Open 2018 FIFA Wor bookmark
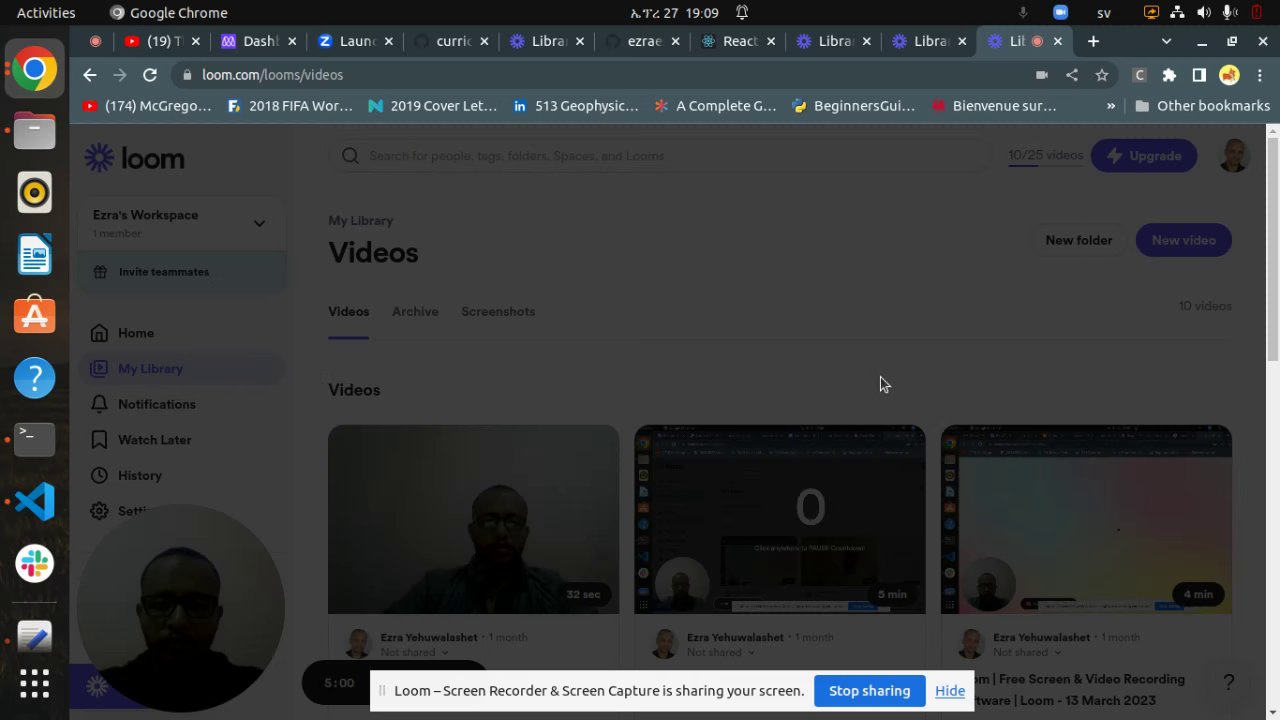 pos(290,106)
